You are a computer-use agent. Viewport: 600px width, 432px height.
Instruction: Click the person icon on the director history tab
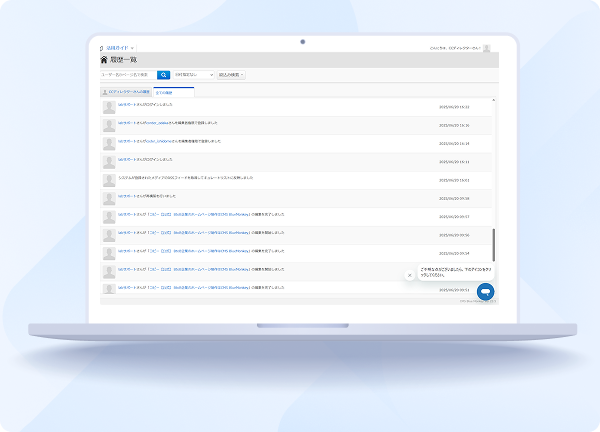point(105,92)
